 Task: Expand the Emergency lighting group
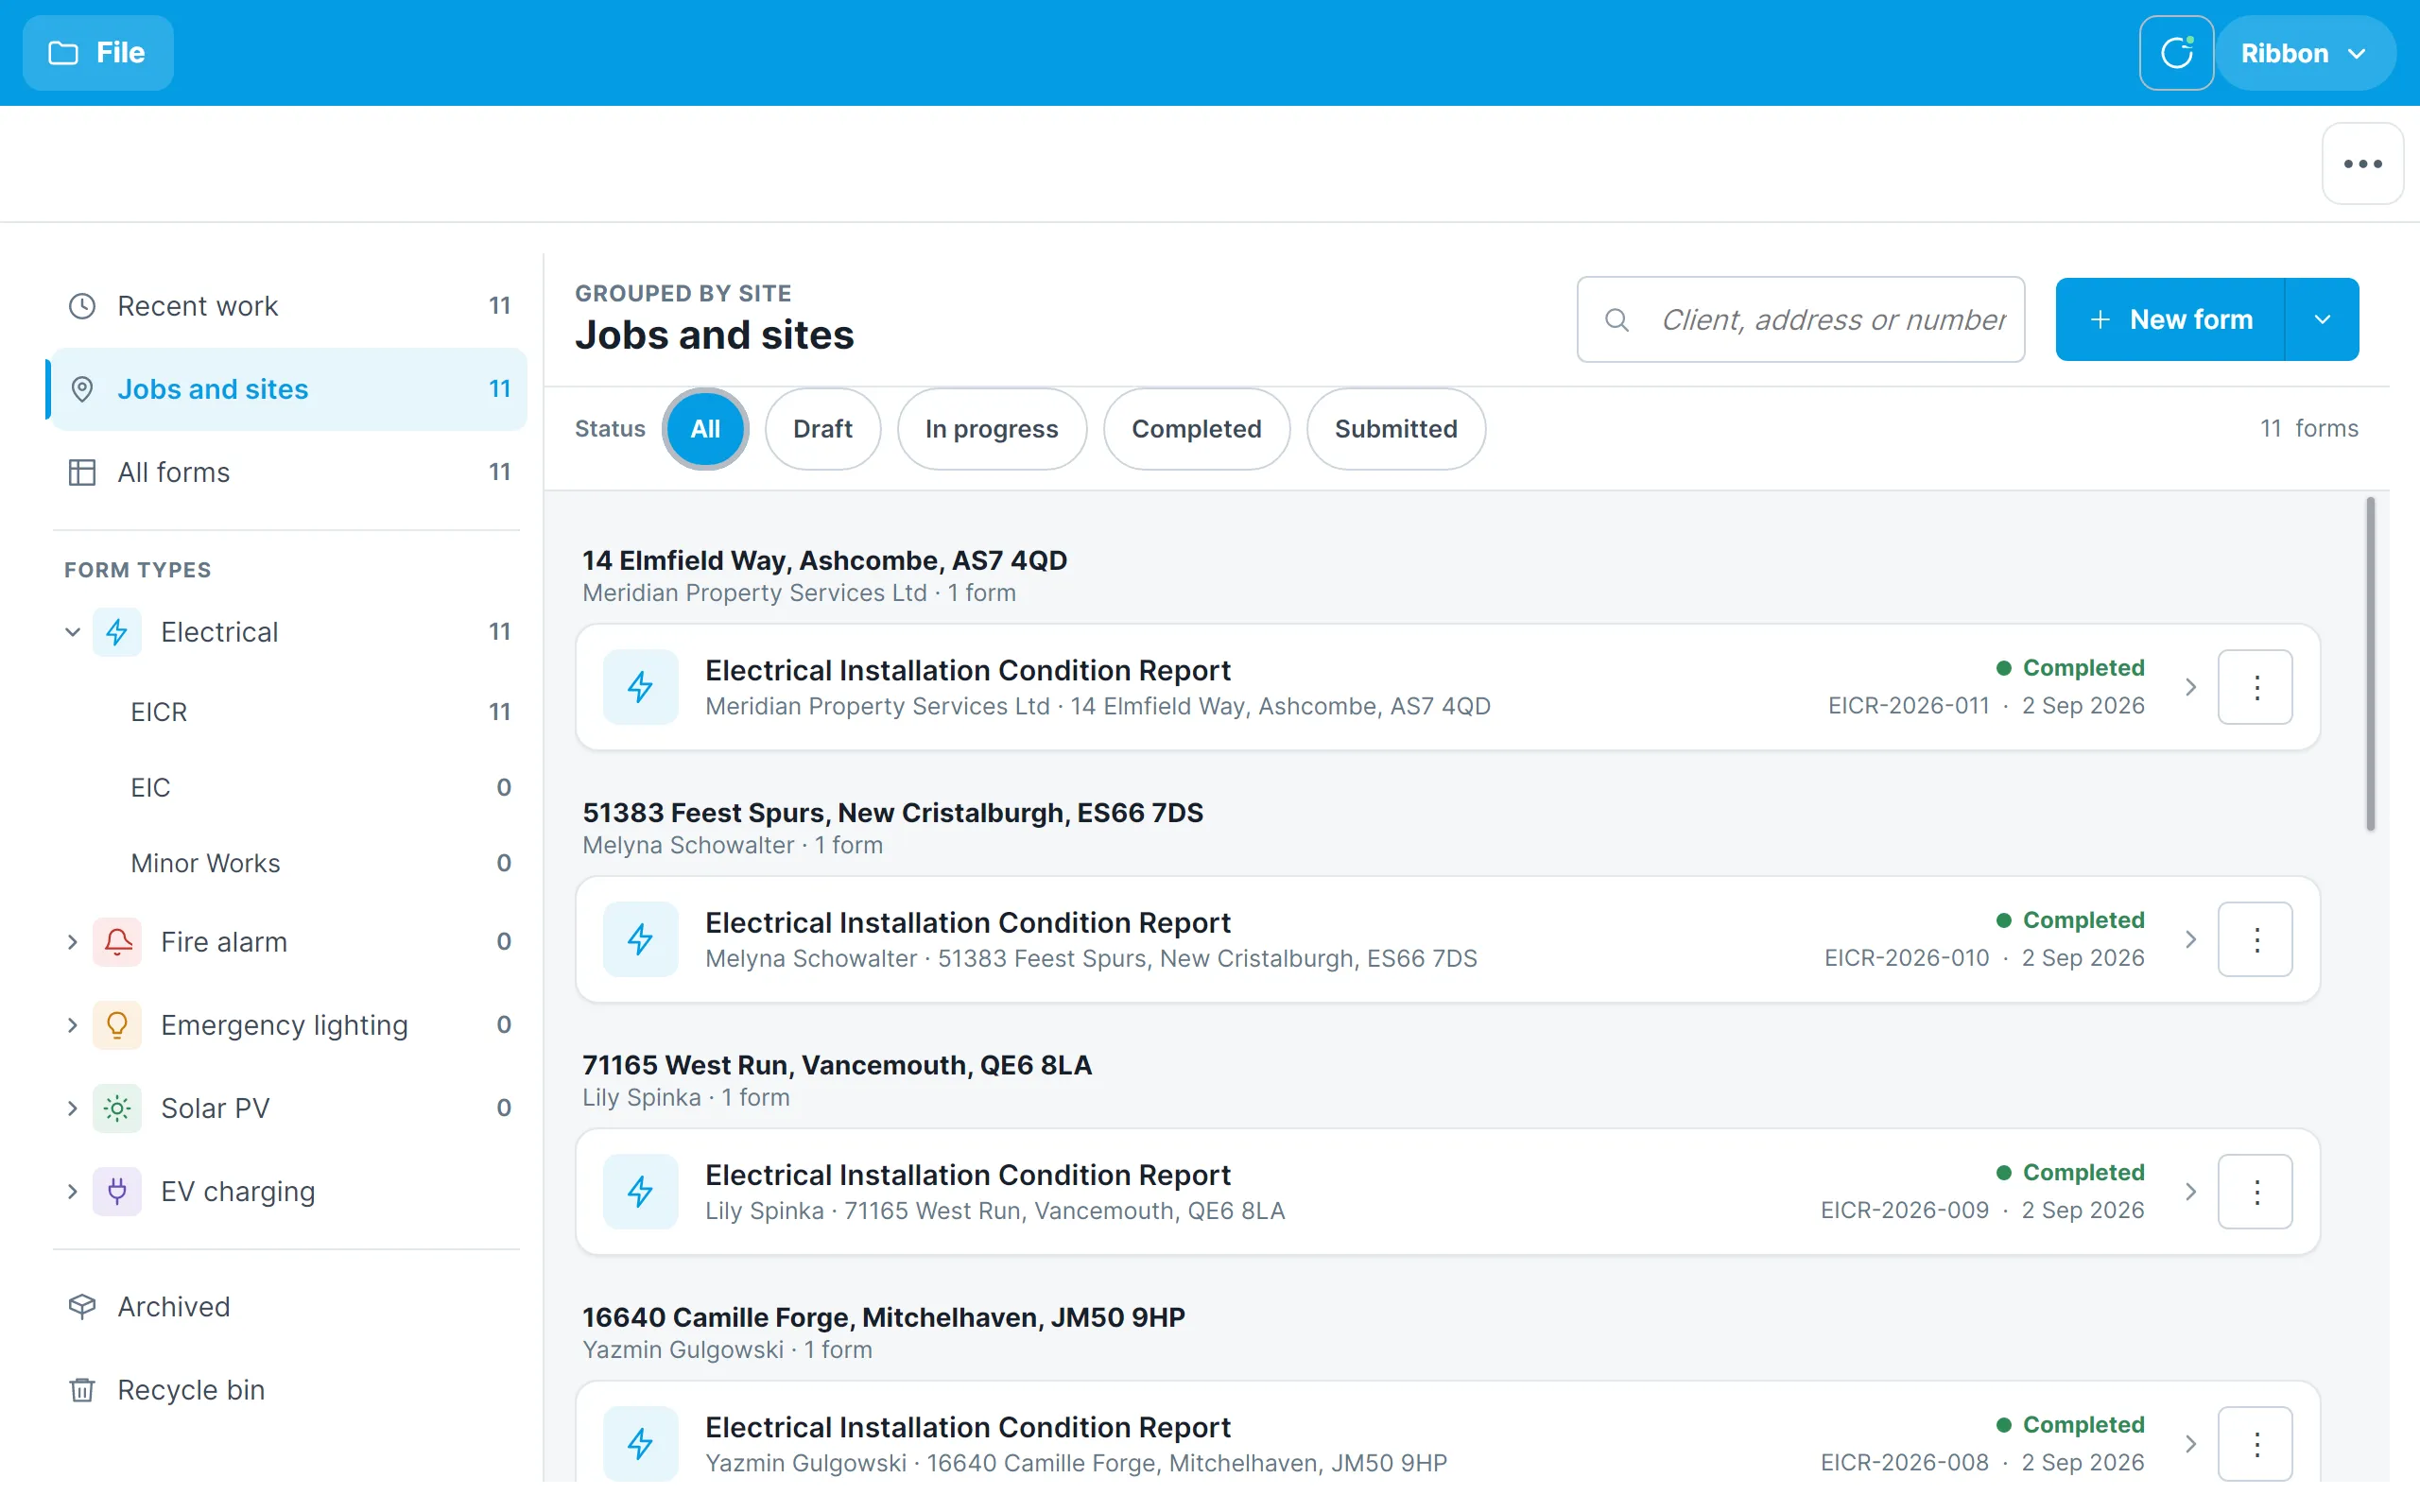click(73, 1025)
